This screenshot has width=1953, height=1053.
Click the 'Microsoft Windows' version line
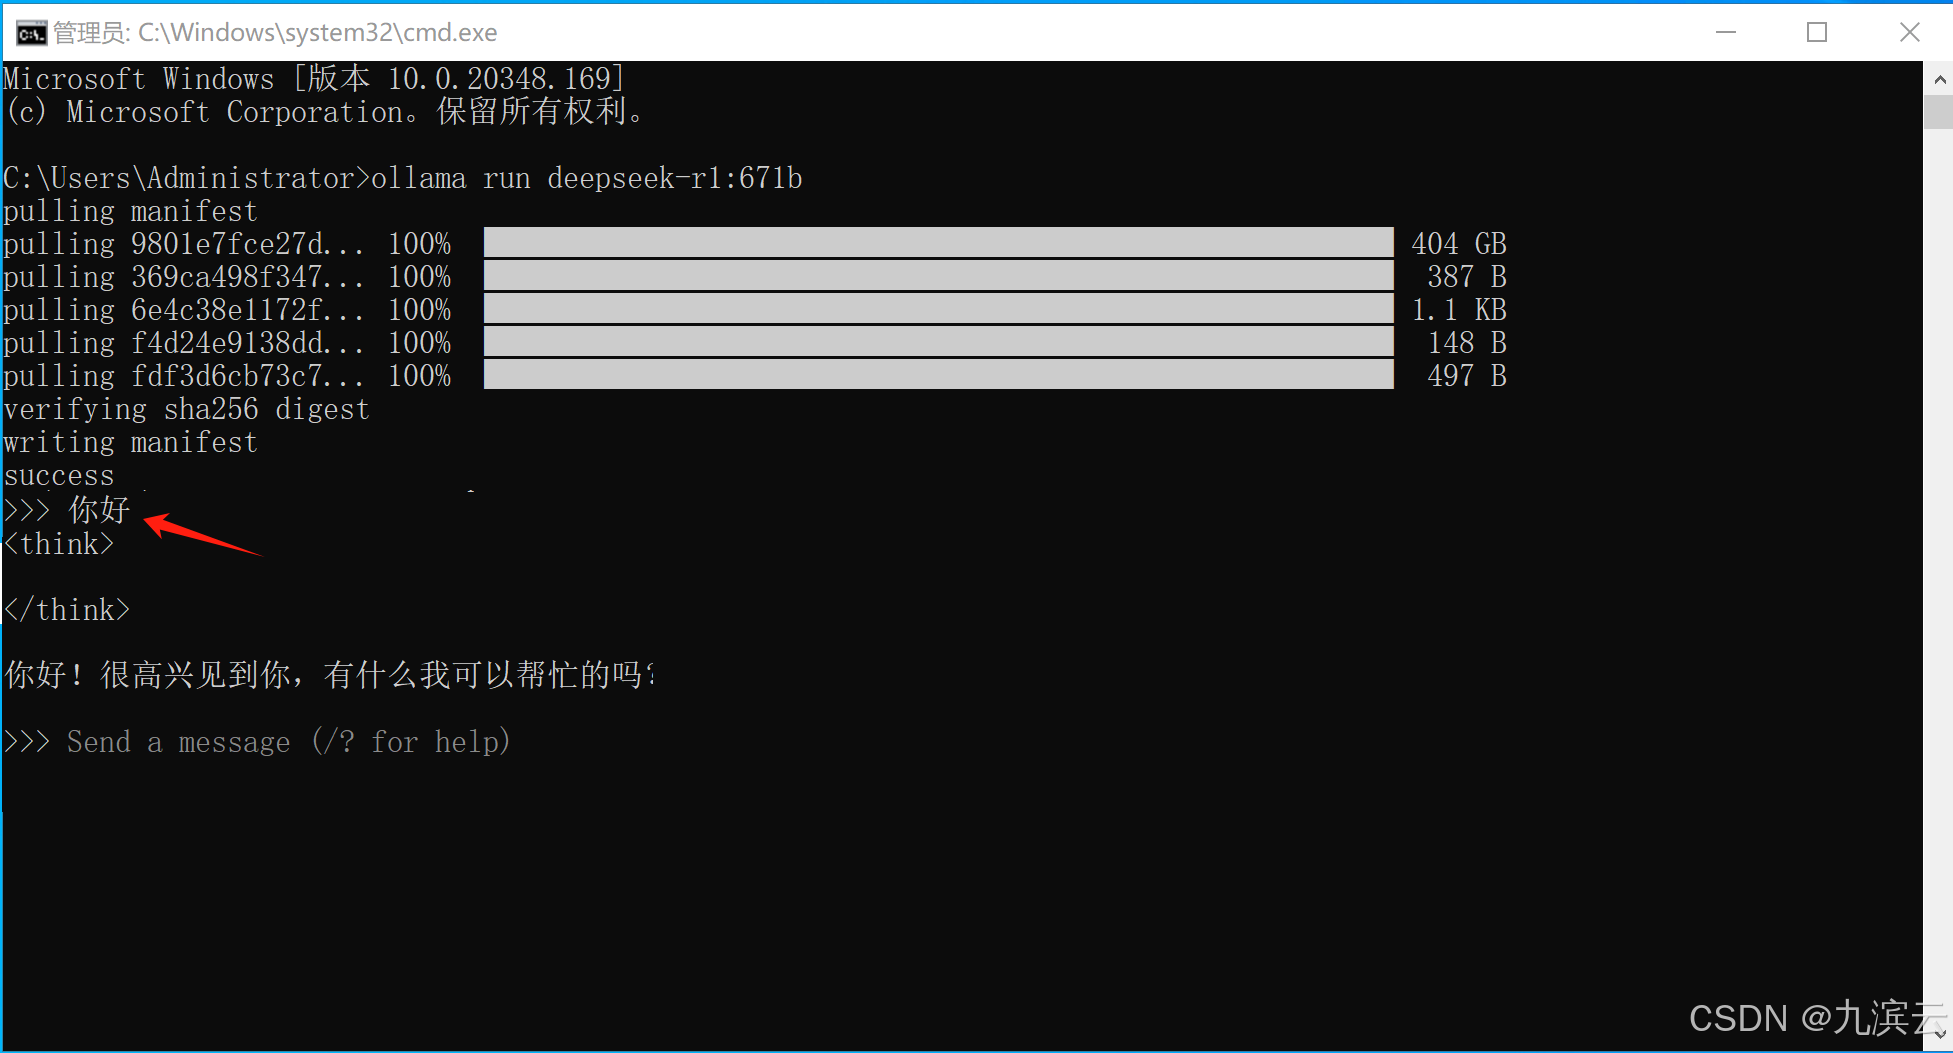[x=314, y=78]
